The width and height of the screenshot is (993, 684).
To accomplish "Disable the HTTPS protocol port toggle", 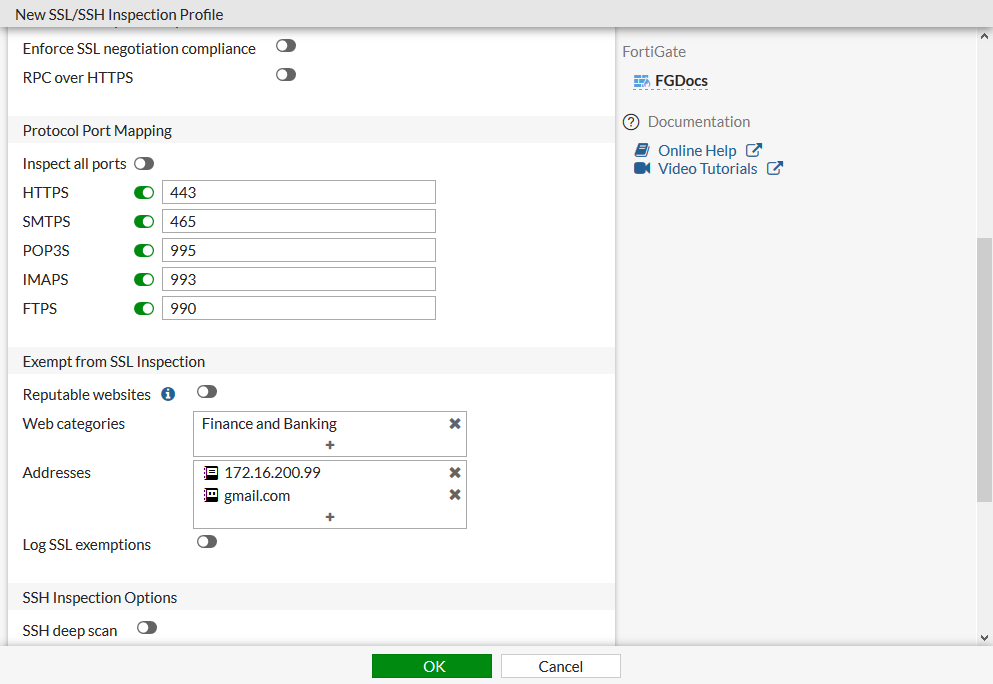I will [144, 192].
